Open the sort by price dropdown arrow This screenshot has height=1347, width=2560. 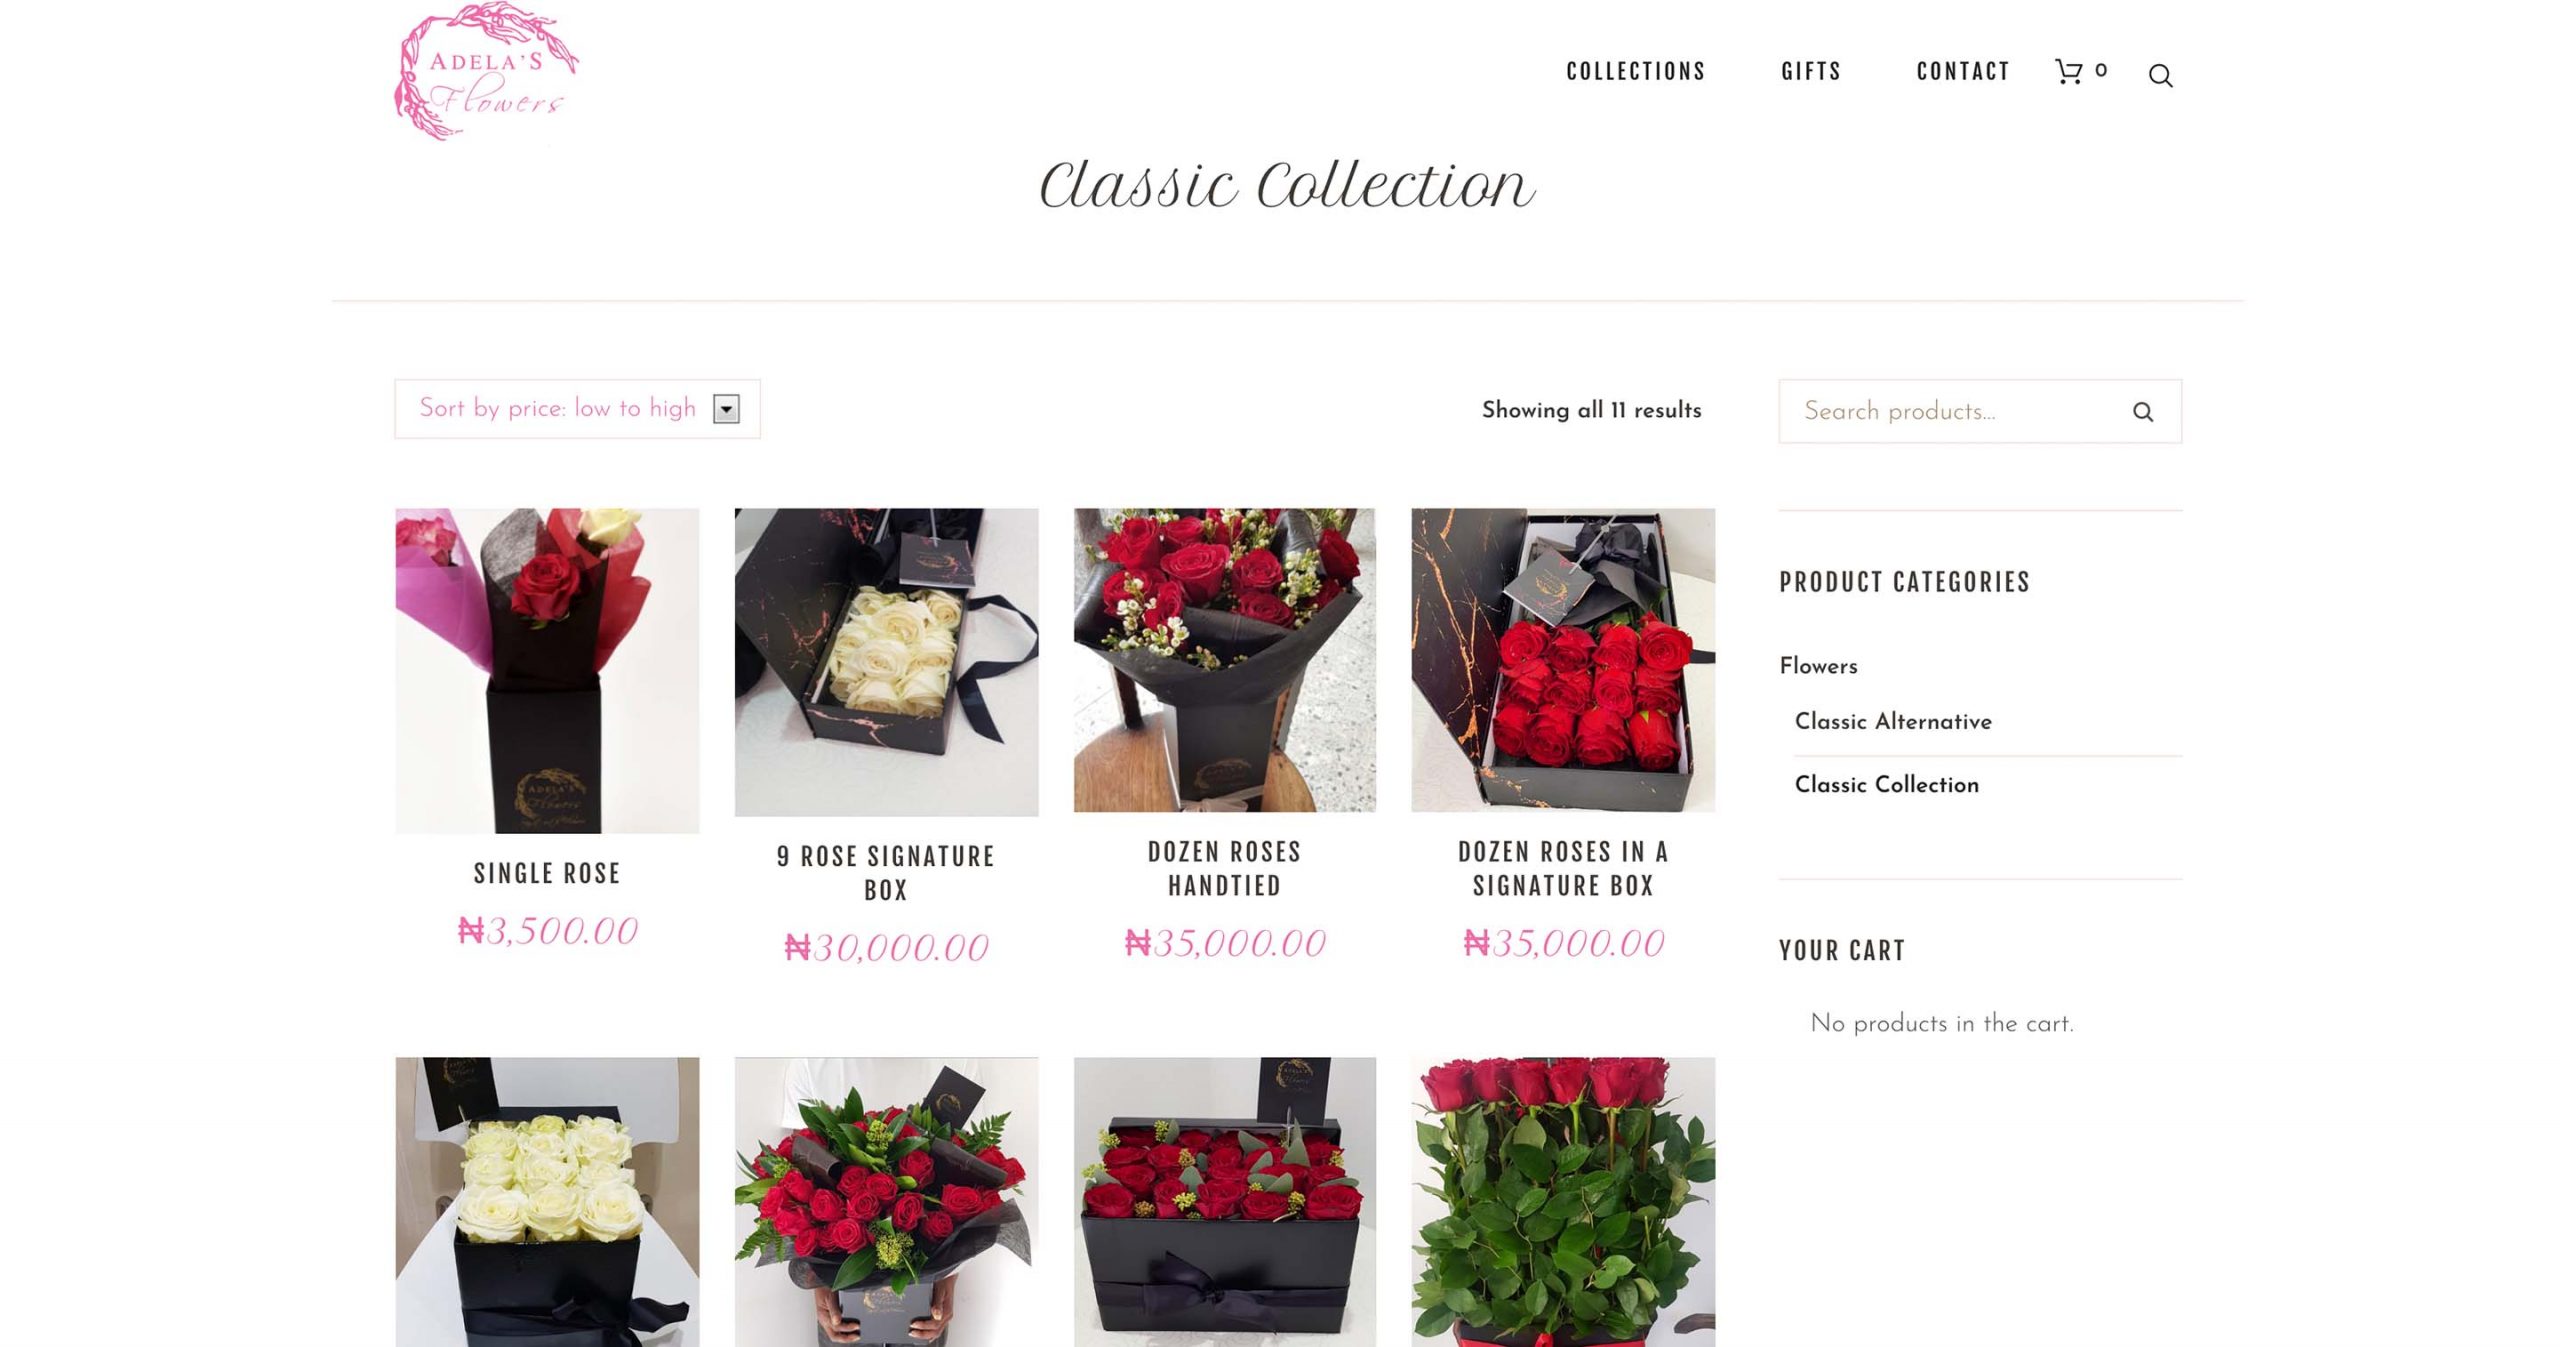[x=726, y=409]
